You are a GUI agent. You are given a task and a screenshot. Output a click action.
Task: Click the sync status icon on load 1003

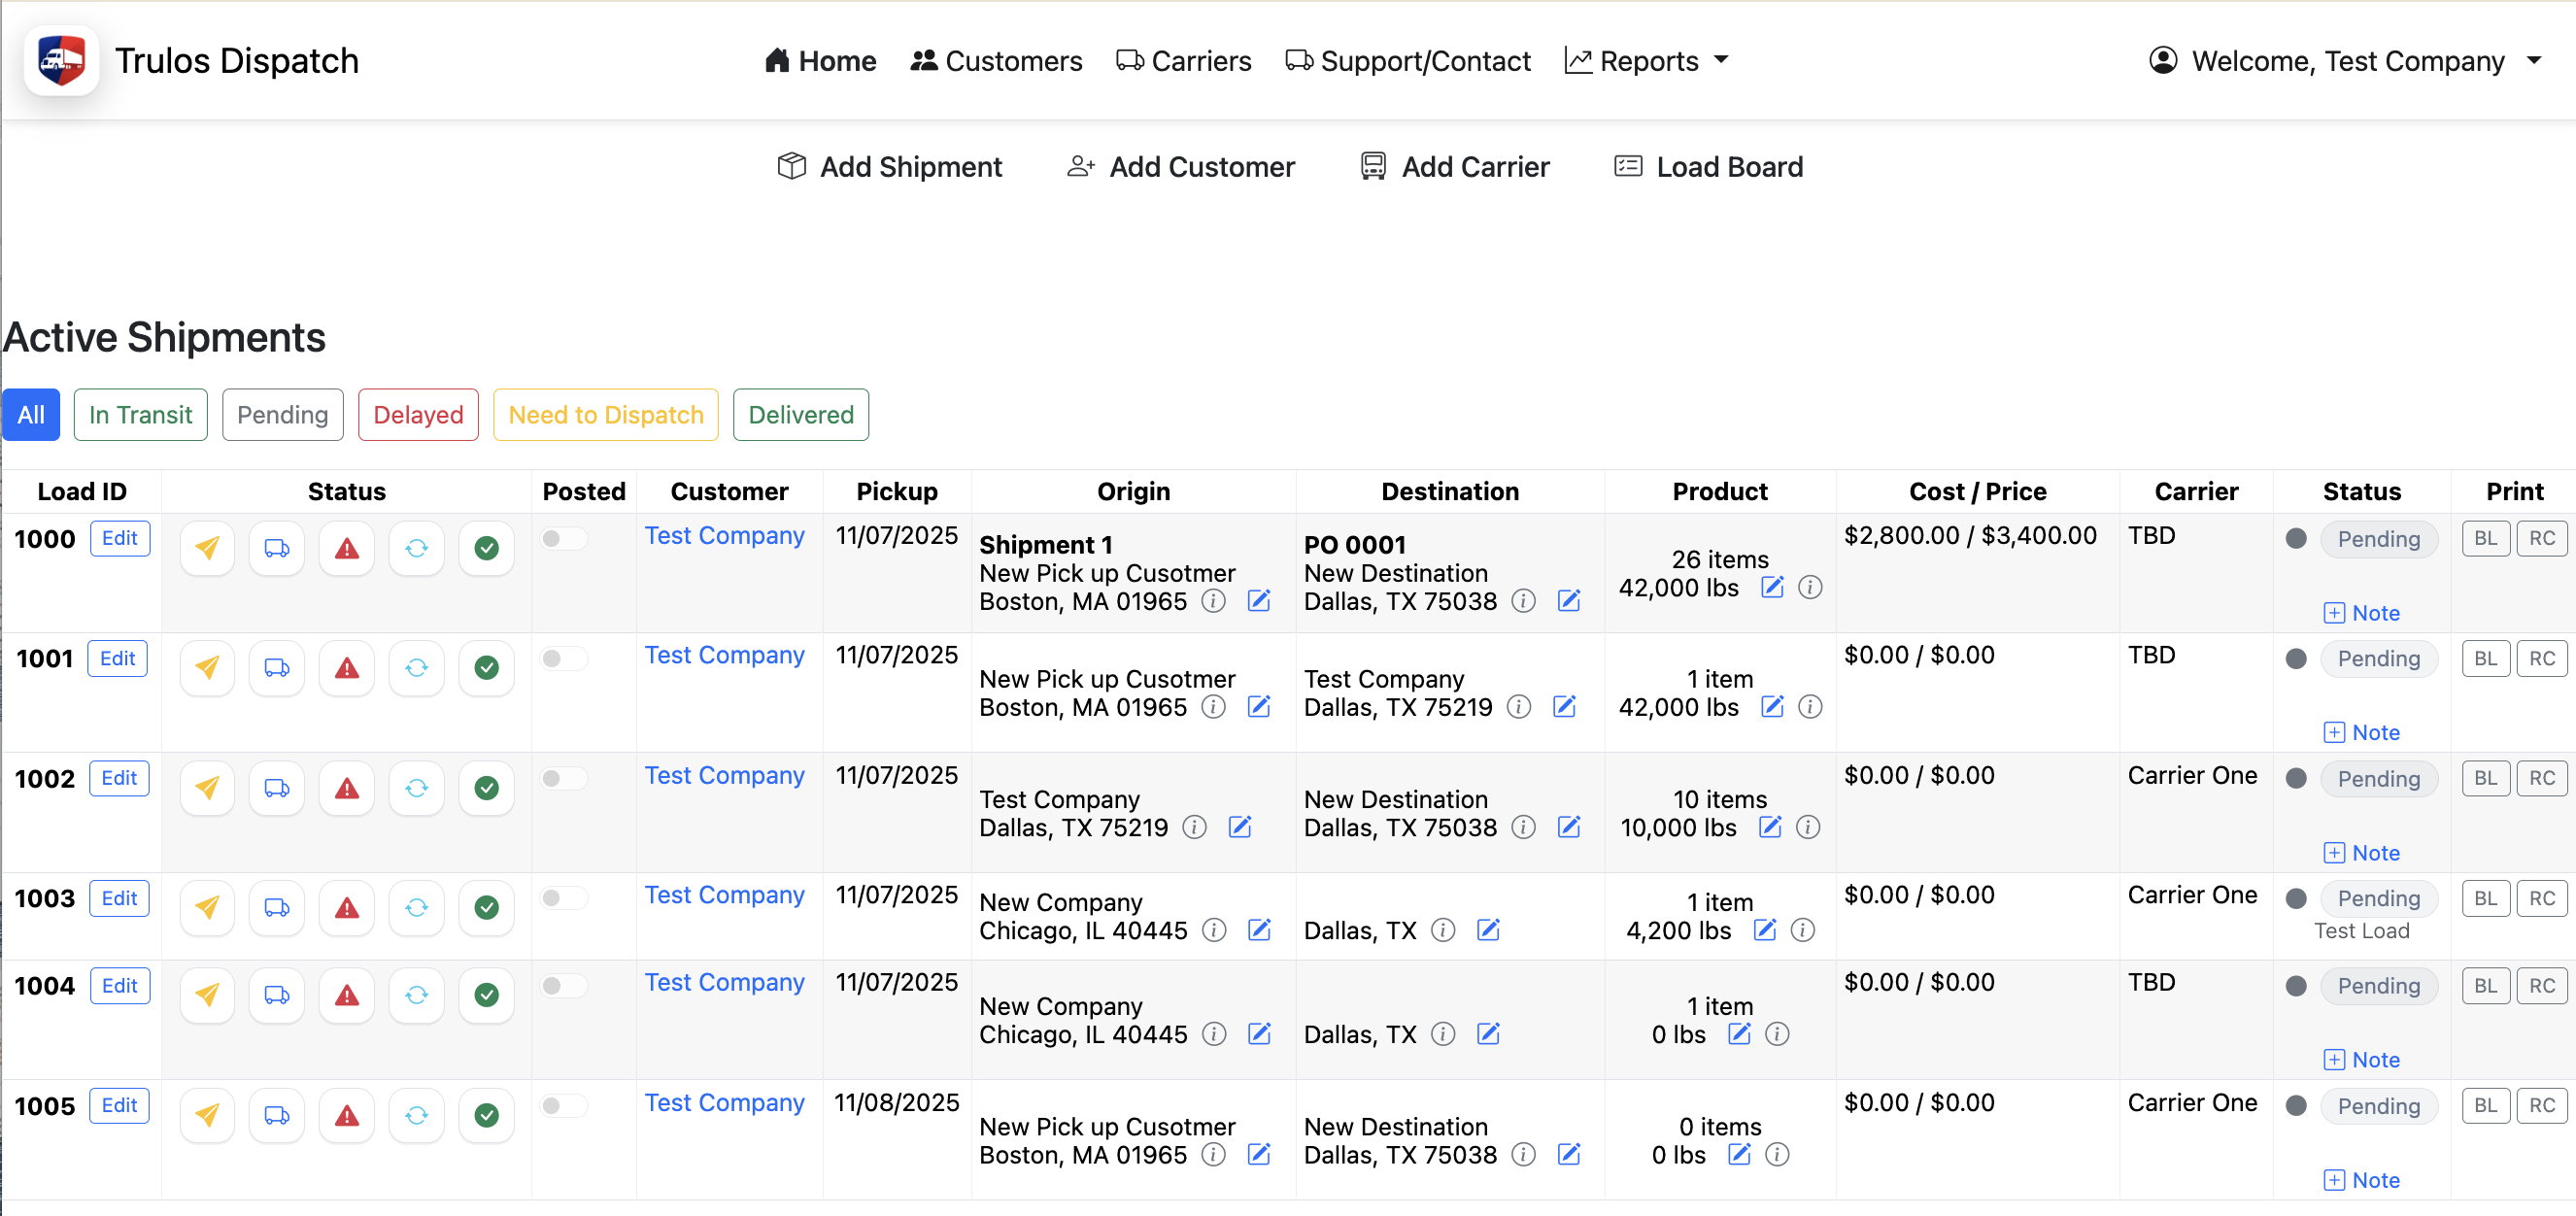click(416, 907)
